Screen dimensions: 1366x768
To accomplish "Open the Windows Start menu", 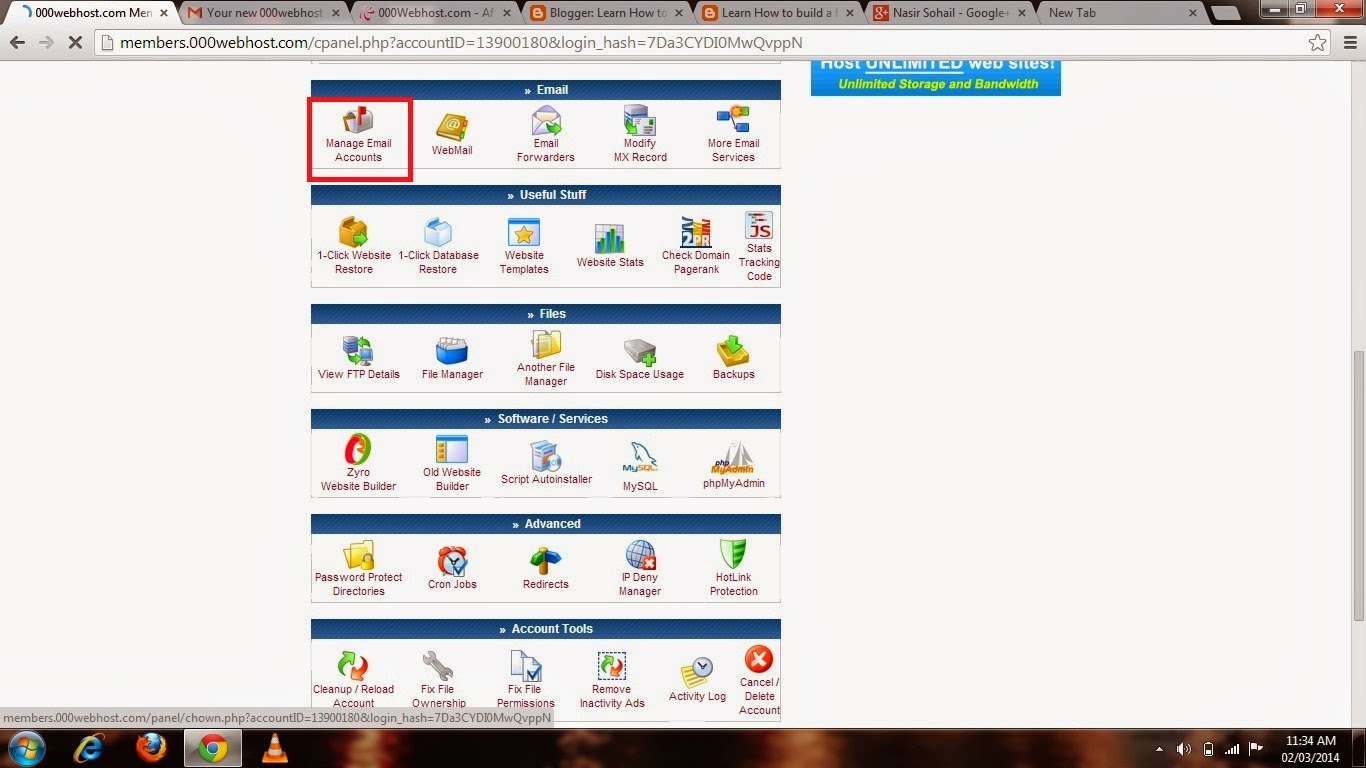I will point(26,748).
